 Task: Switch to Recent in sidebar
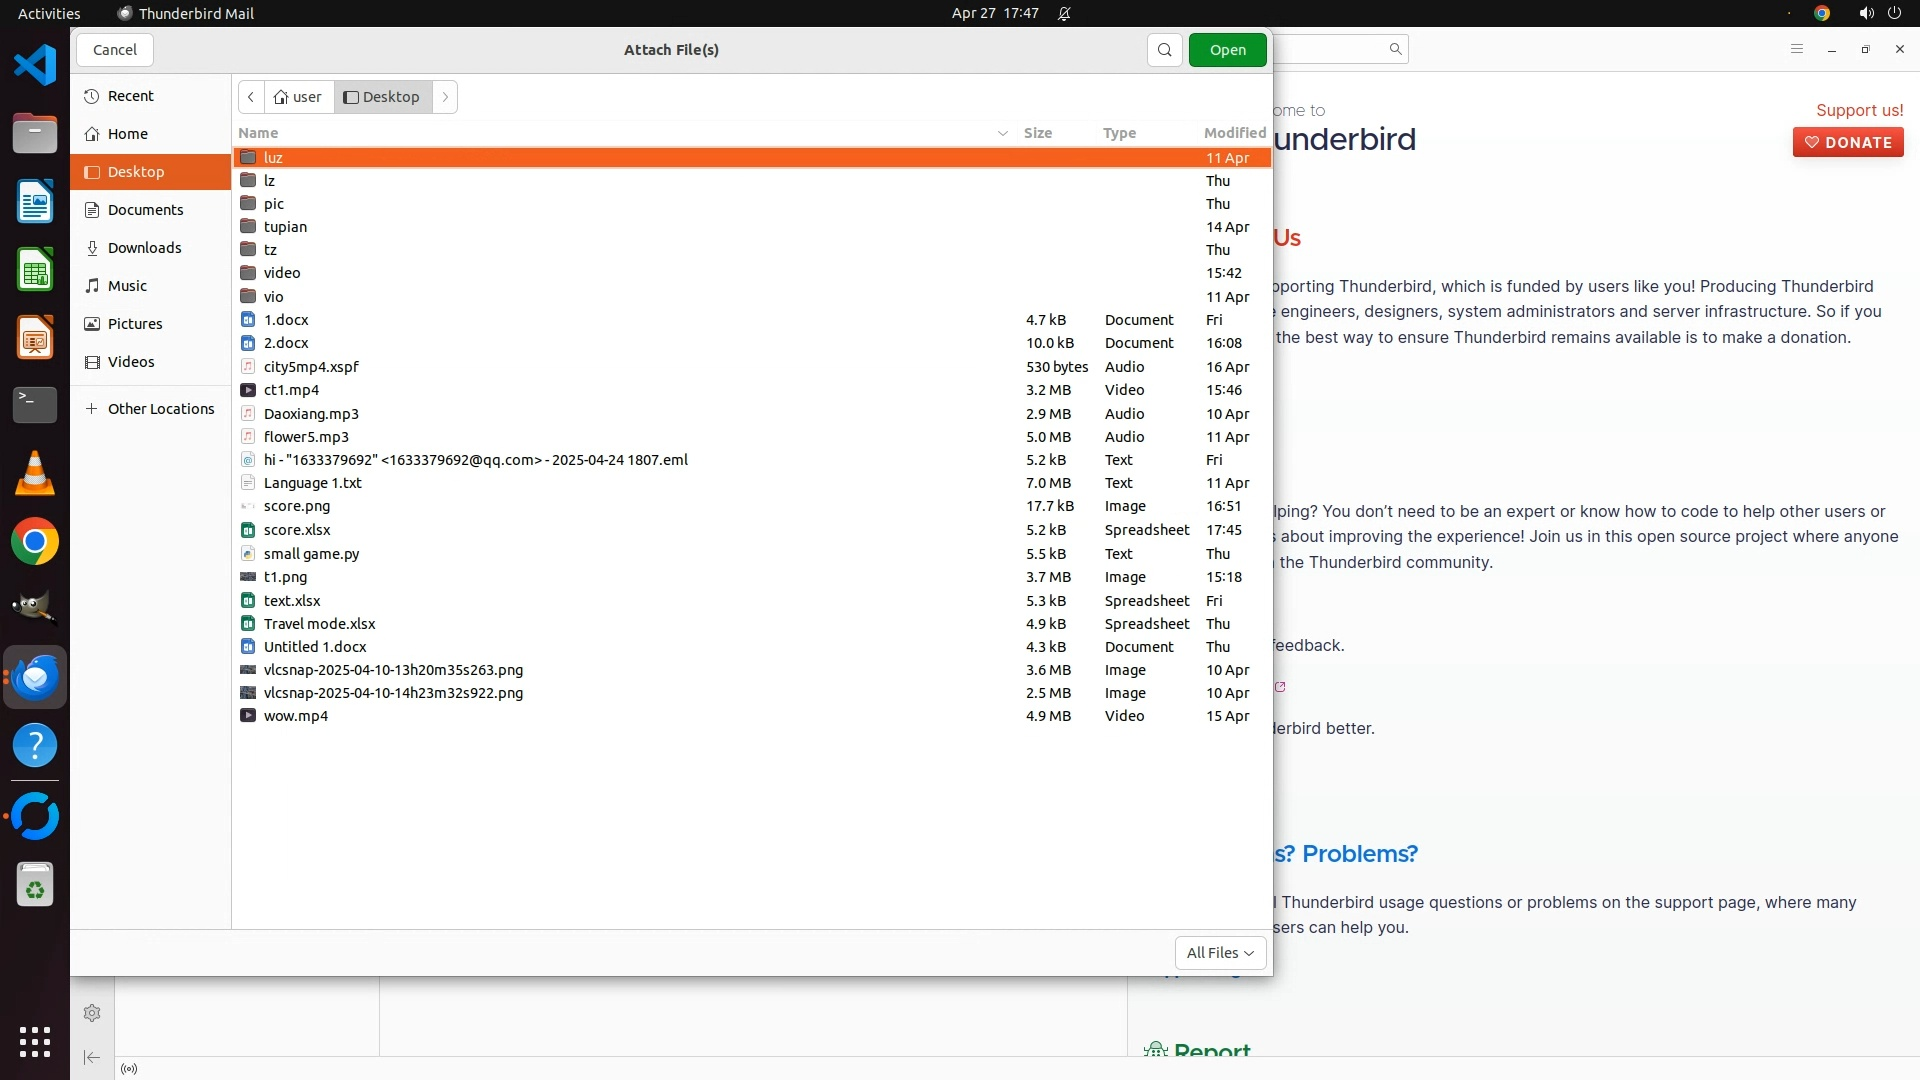click(130, 96)
